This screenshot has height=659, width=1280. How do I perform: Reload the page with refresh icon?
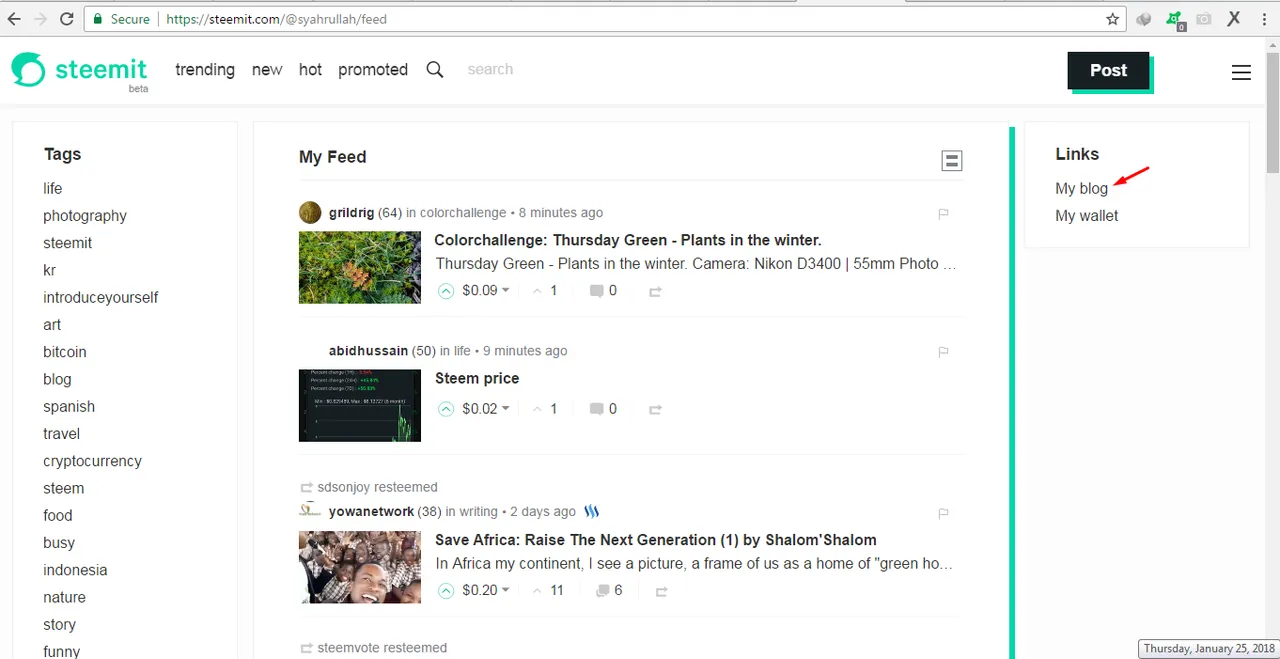click(67, 19)
